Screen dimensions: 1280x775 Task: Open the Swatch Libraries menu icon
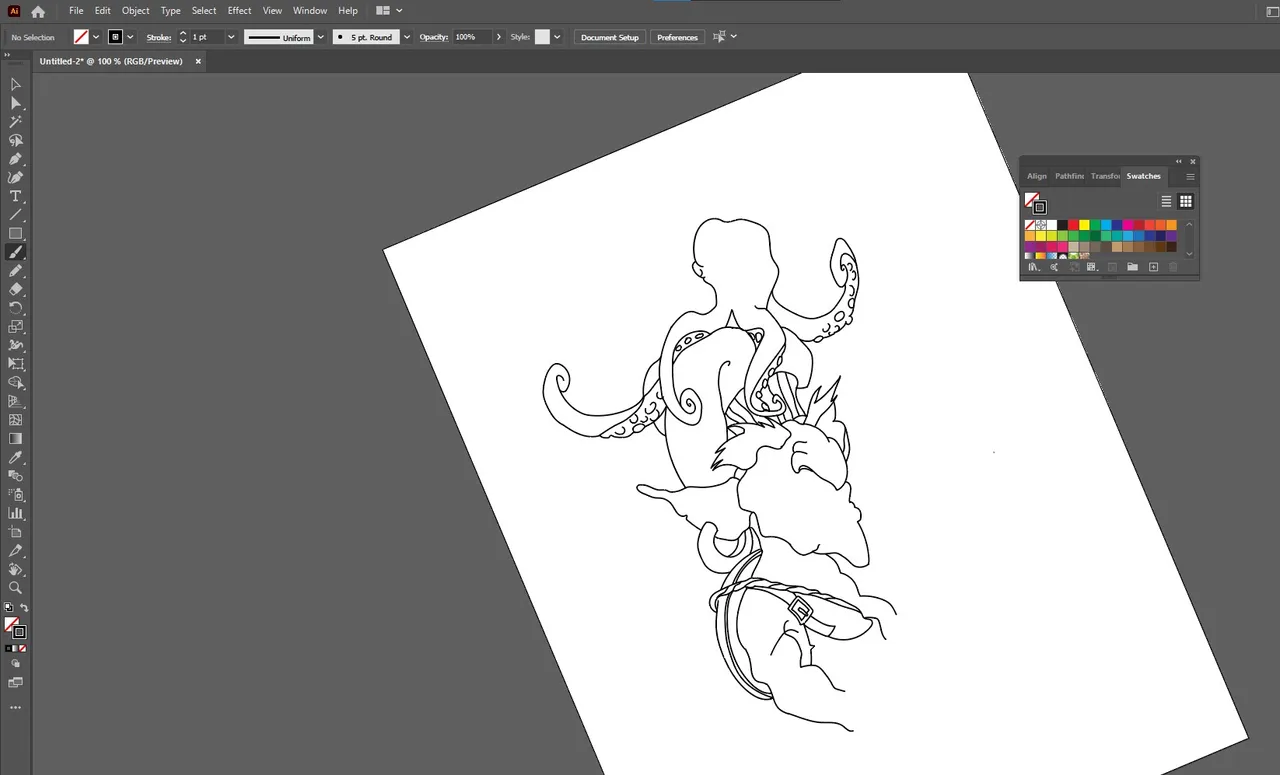[x=1034, y=267]
